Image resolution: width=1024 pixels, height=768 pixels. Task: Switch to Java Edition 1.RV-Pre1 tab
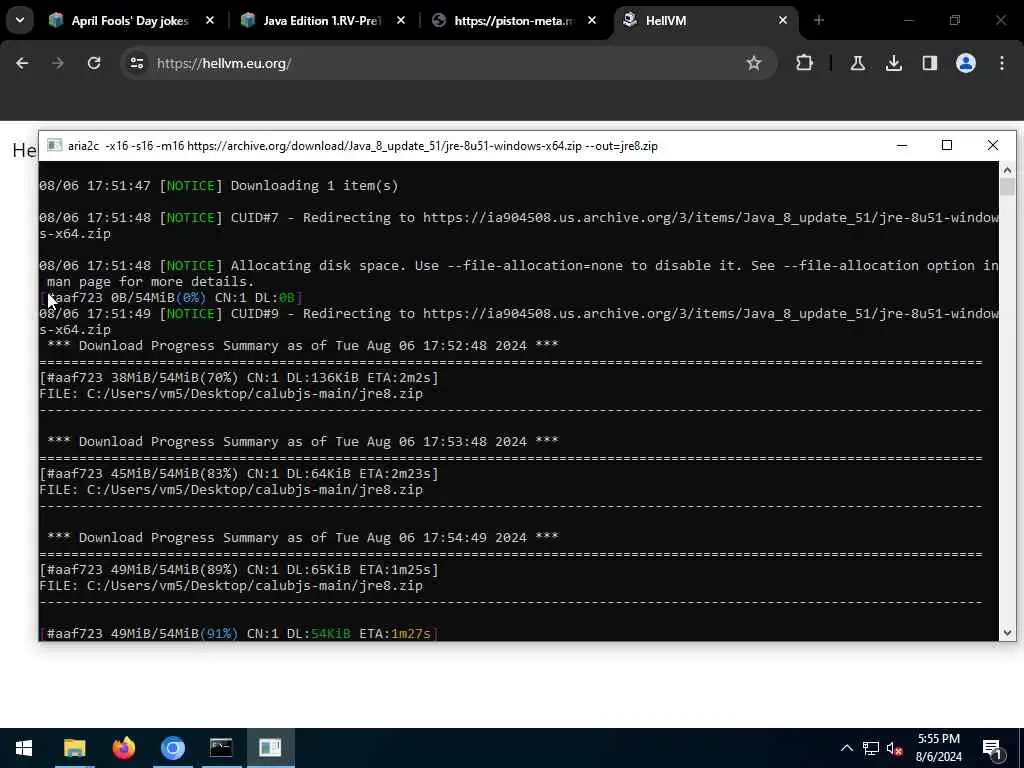(x=322, y=21)
